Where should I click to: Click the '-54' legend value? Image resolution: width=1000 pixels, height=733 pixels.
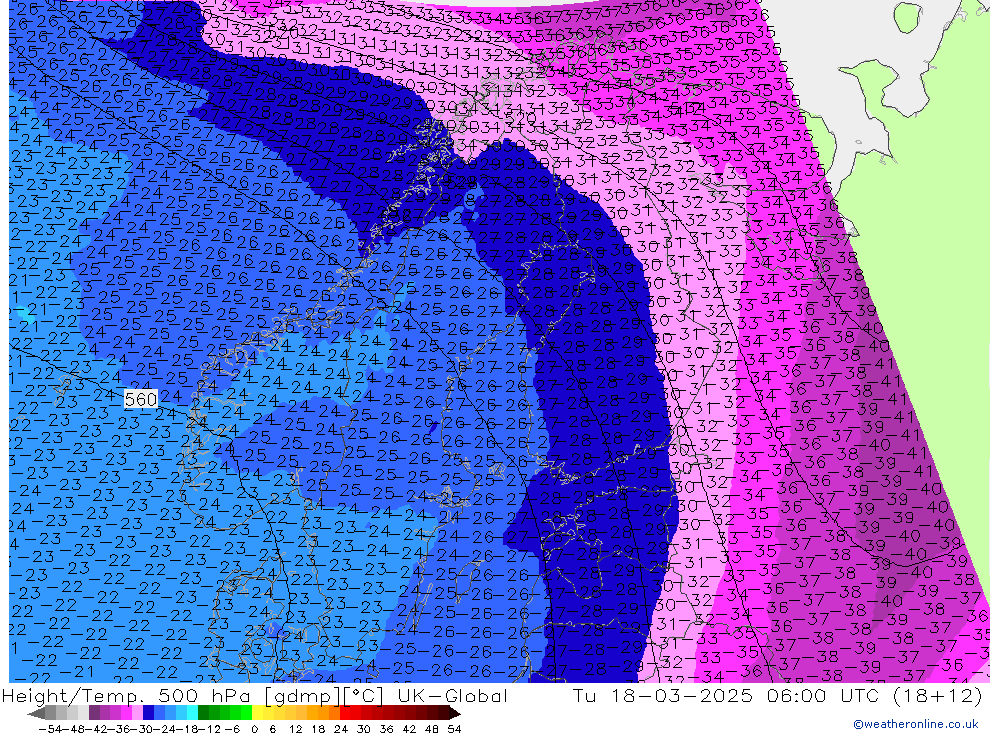[50, 729]
